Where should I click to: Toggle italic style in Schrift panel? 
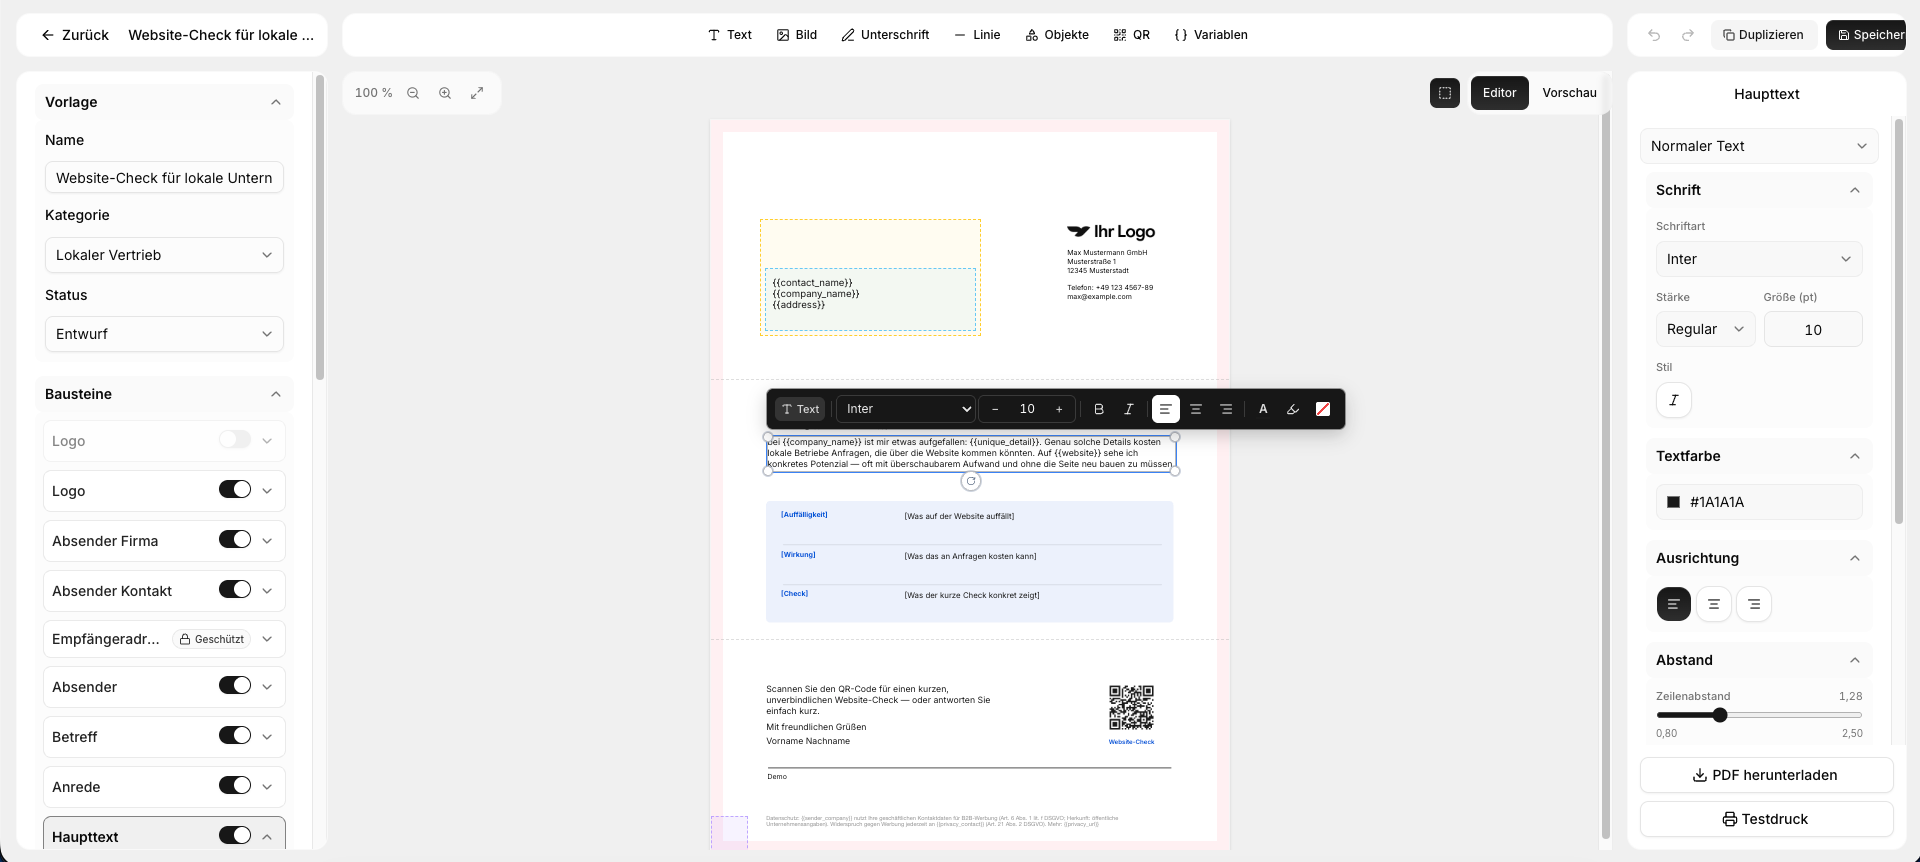click(x=1674, y=400)
